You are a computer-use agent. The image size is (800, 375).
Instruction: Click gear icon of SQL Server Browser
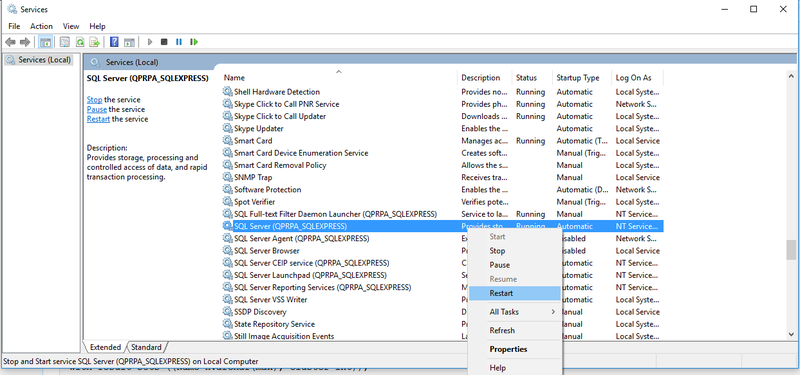(228, 251)
